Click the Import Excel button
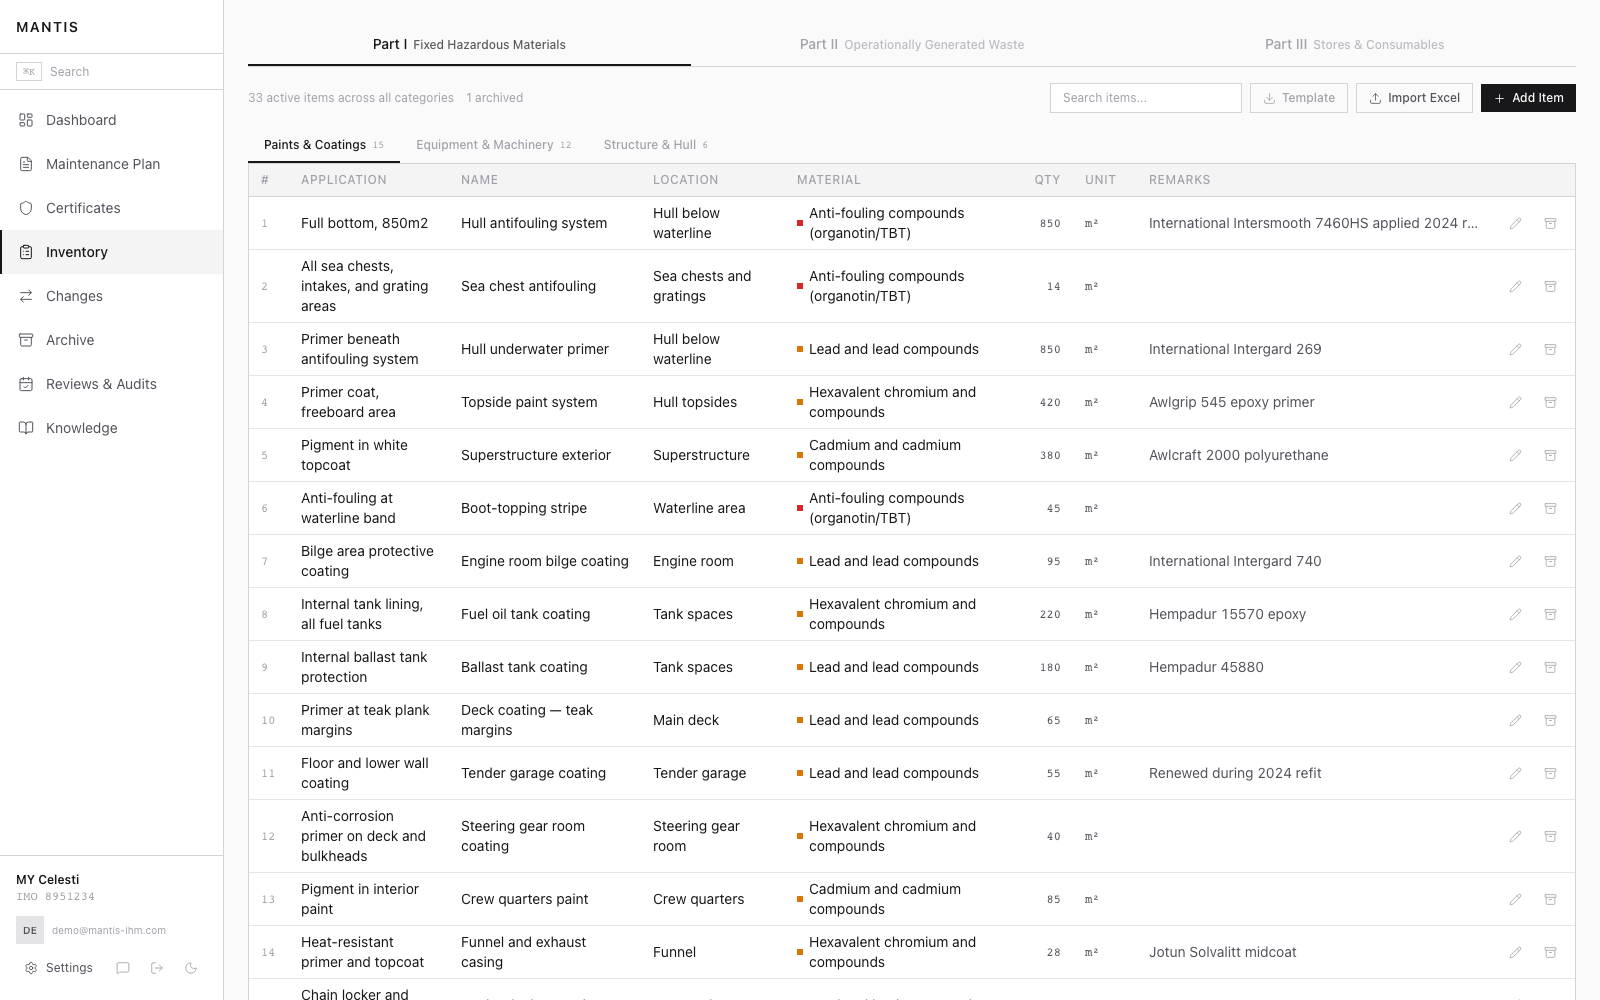1600x1000 pixels. pyautogui.click(x=1414, y=98)
